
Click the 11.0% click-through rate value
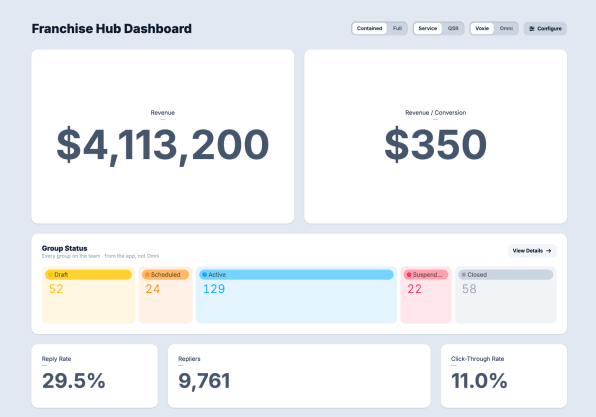pyautogui.click(x=479, y=381)
